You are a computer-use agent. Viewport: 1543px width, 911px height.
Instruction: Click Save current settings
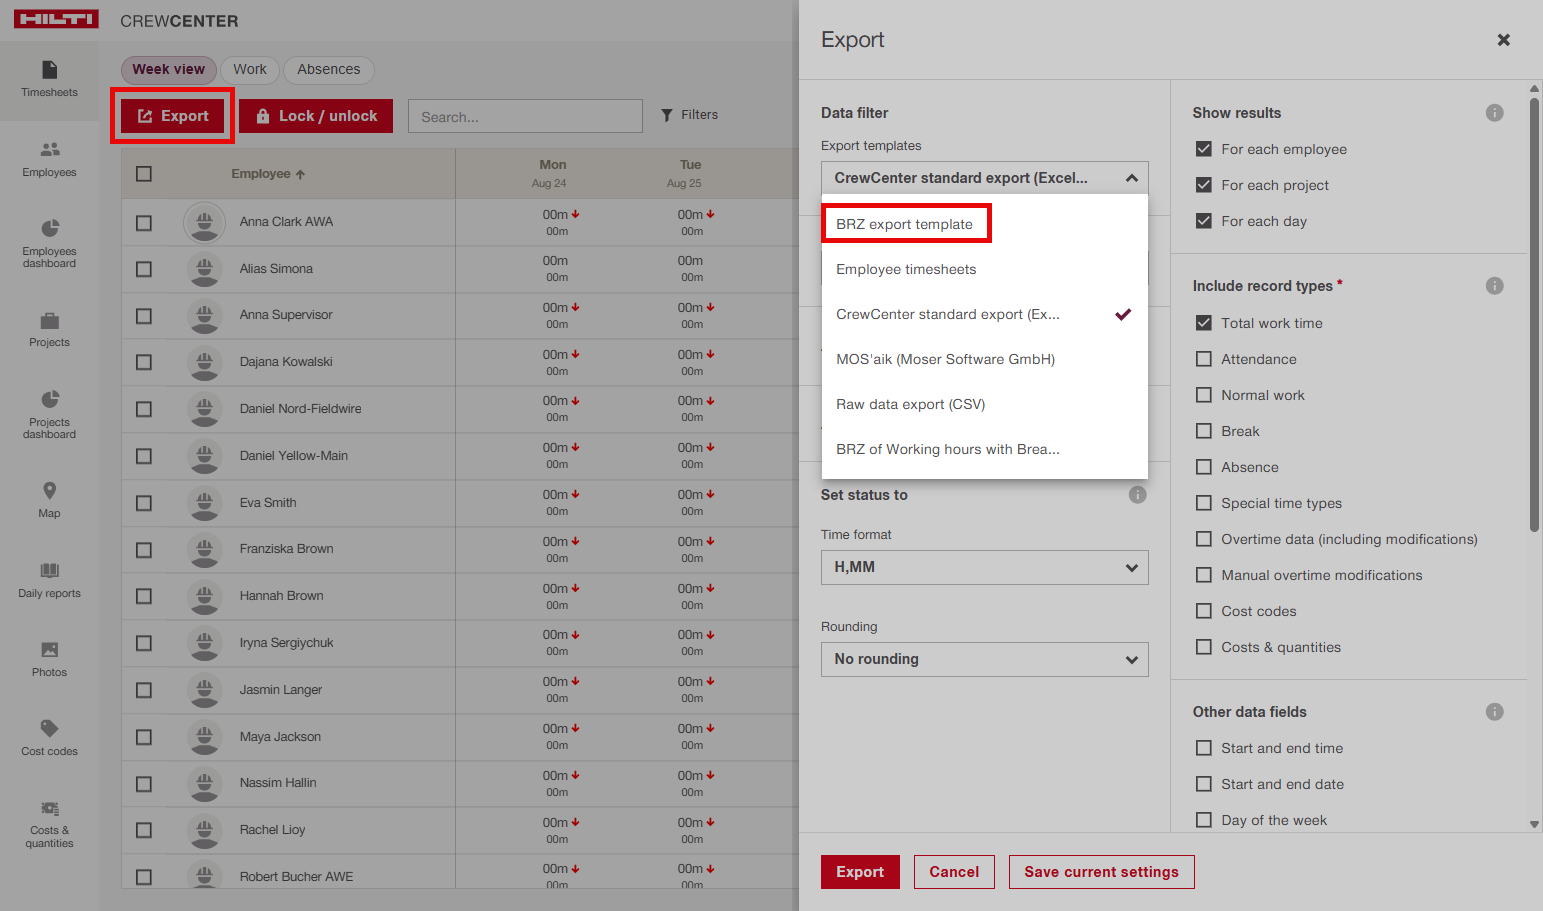coord(1101,872)
